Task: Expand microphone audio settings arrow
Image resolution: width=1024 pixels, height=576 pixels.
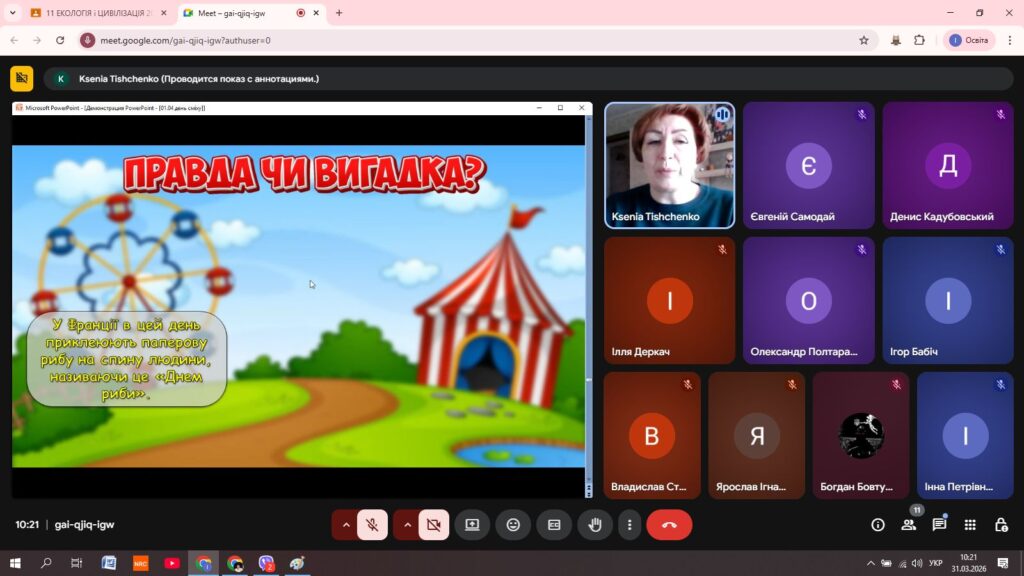Action: tap(346, 524)
